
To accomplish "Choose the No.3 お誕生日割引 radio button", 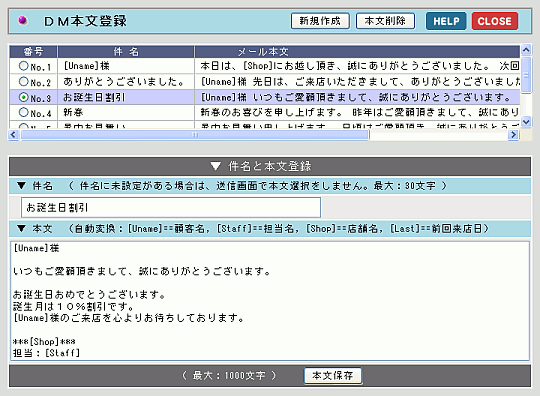I will pyautogui.click(x=23, y=97).
